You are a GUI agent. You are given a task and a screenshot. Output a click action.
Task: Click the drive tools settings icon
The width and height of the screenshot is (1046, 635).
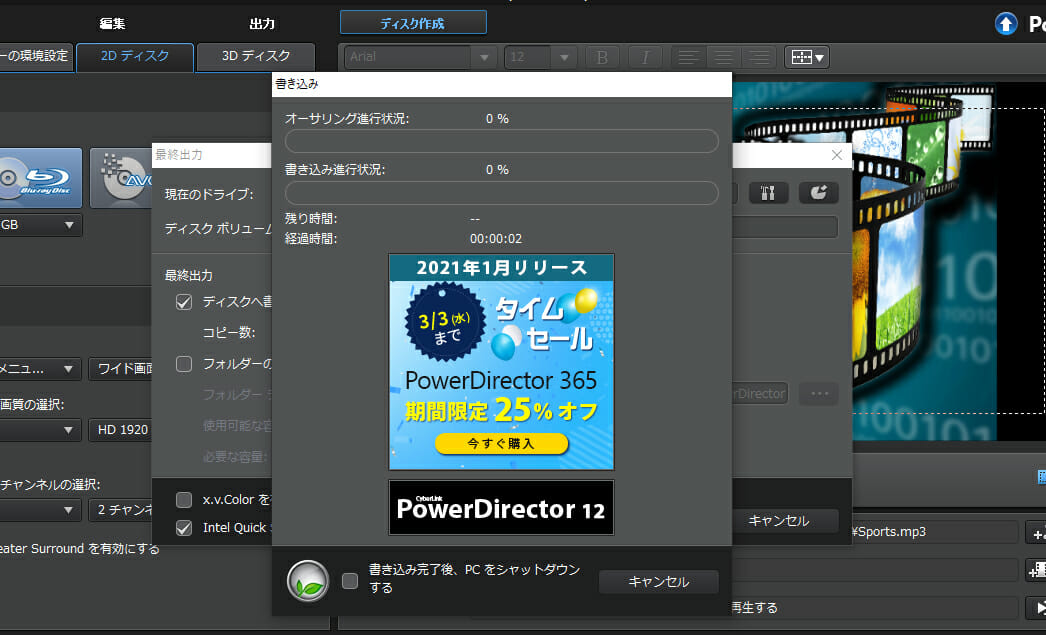pos(768,193)
